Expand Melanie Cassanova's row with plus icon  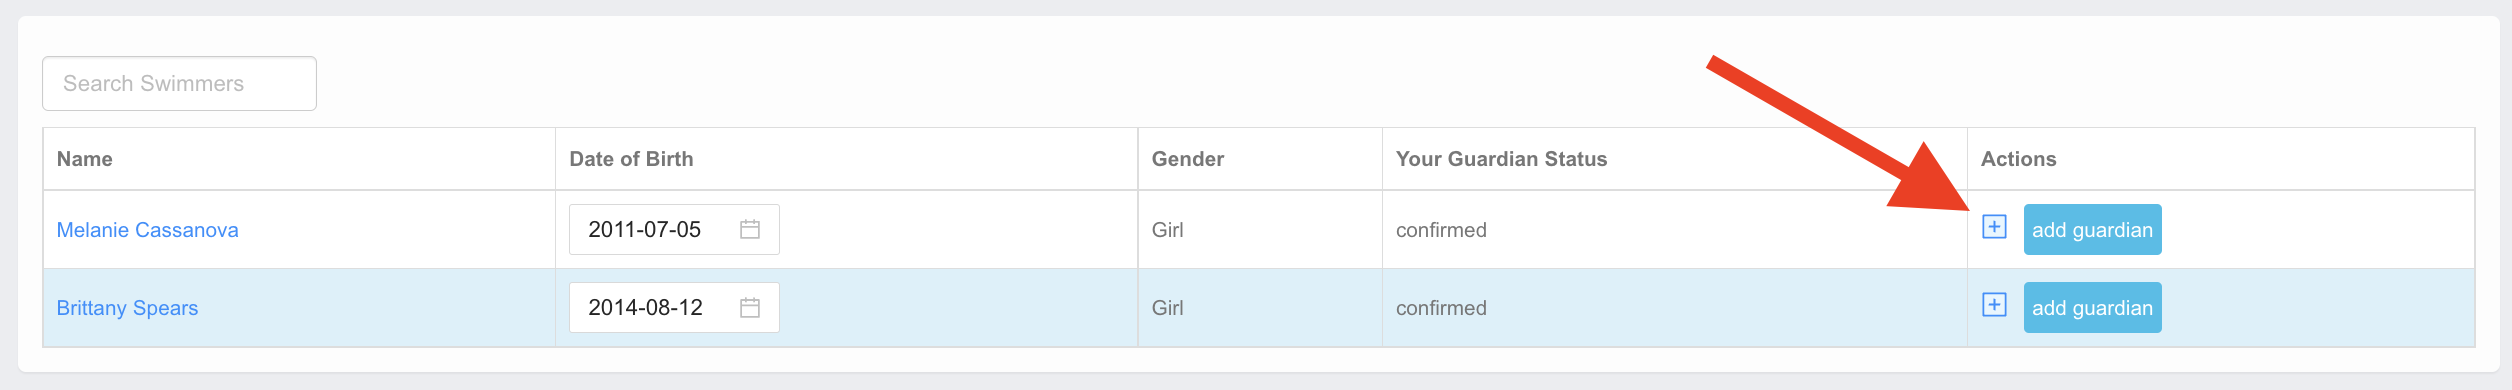pos(1994,227)
